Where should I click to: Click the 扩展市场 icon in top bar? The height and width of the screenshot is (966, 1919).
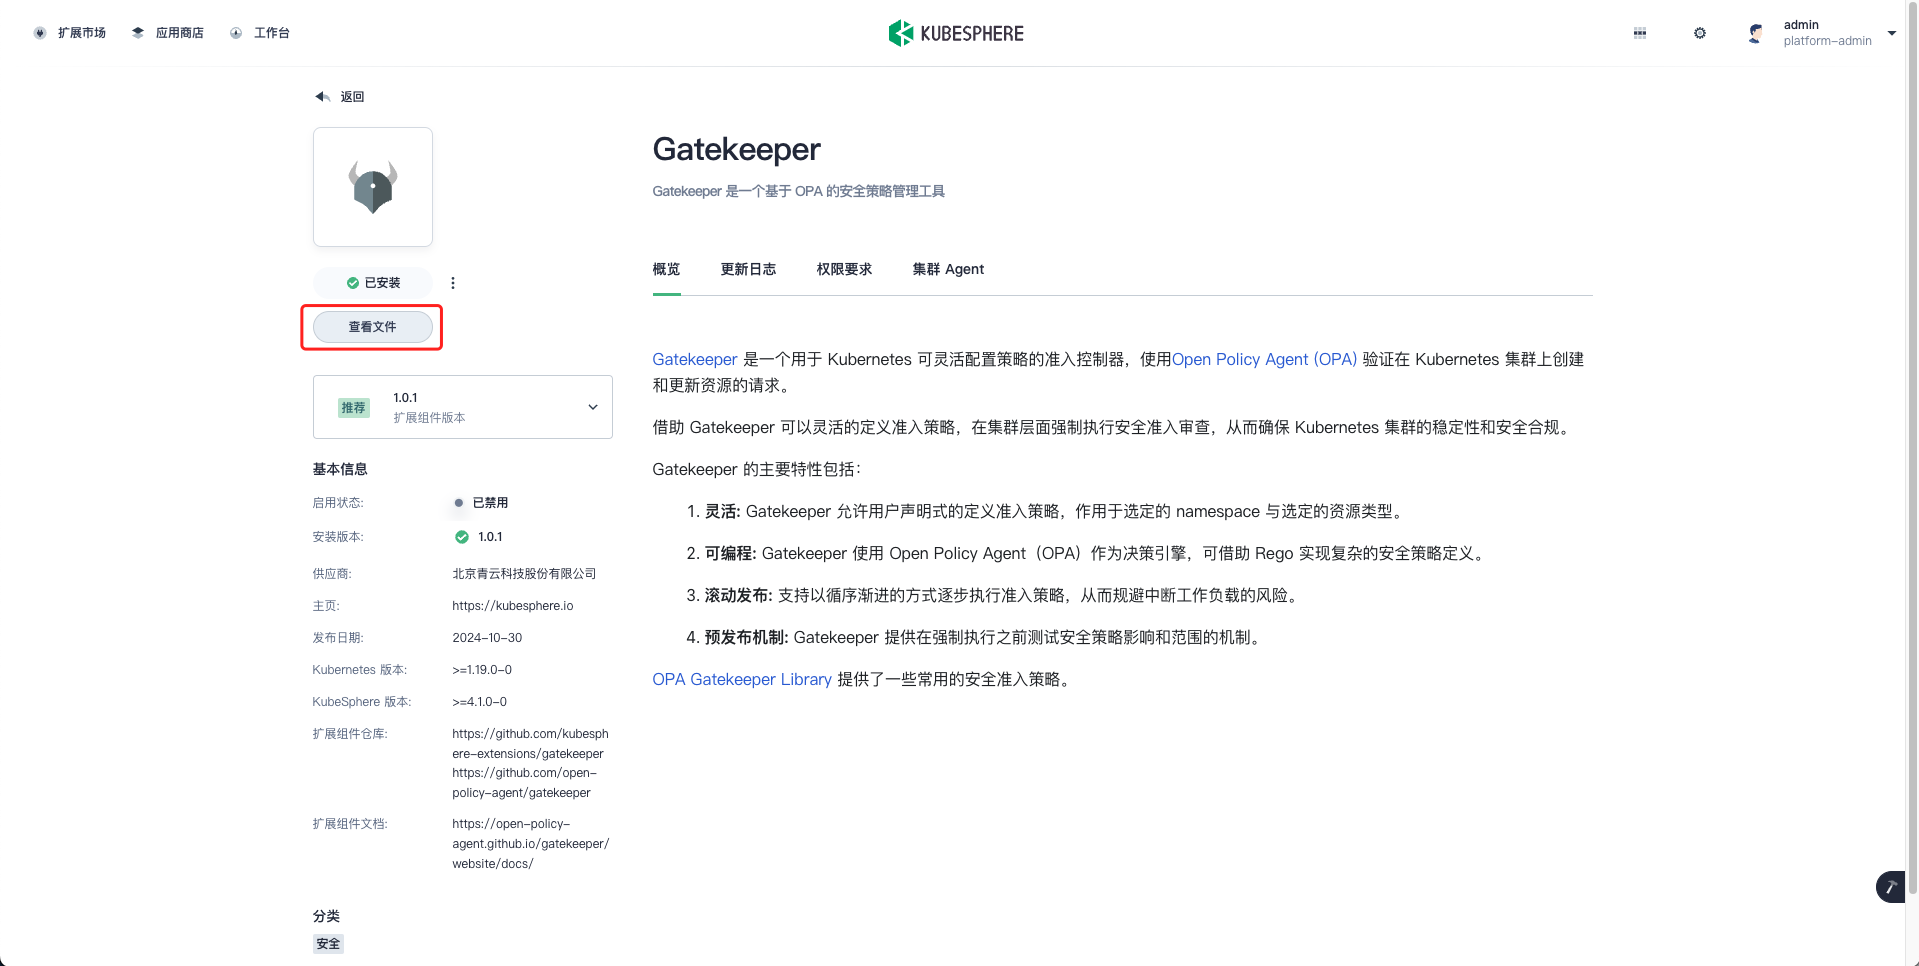(x=40, y=33)
